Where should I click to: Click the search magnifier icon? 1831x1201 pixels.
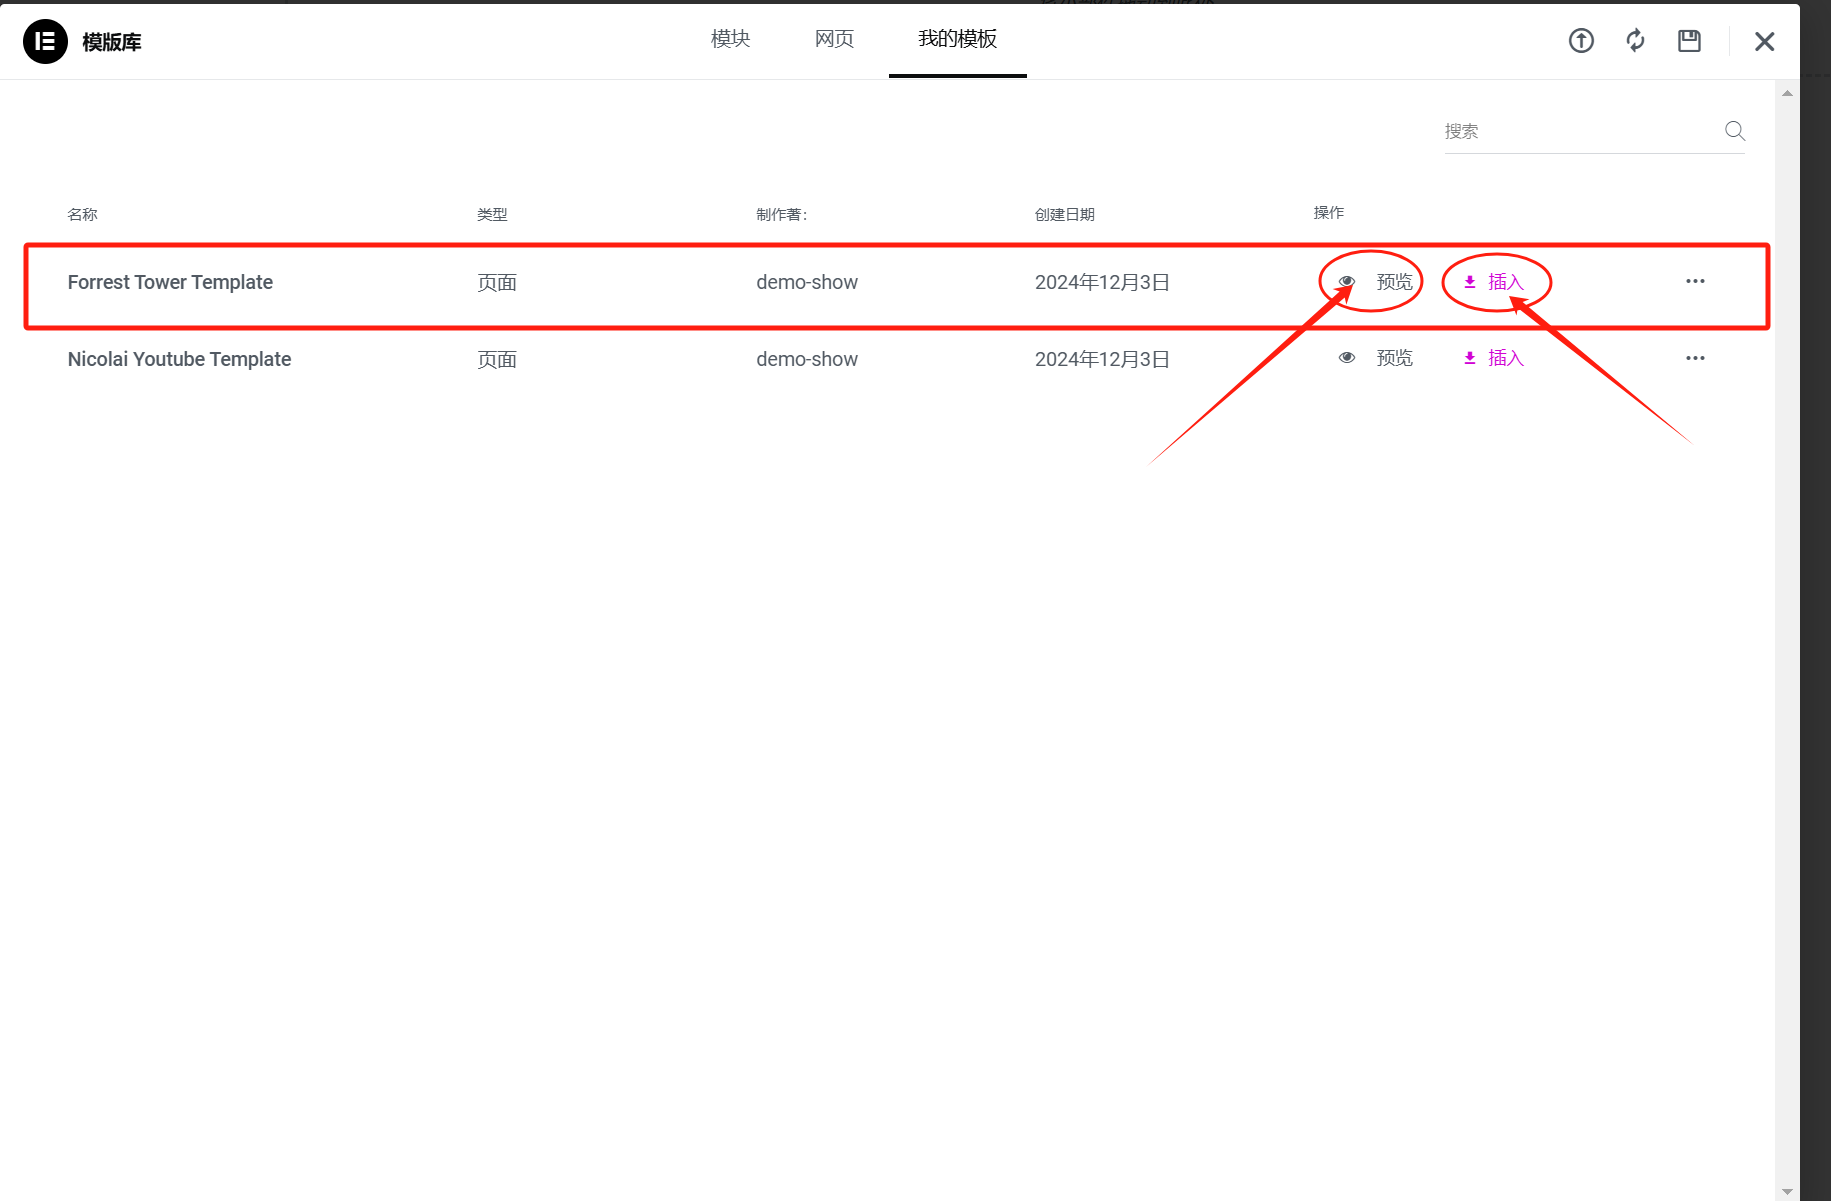pyautogui.click(x=1735, y=130)
